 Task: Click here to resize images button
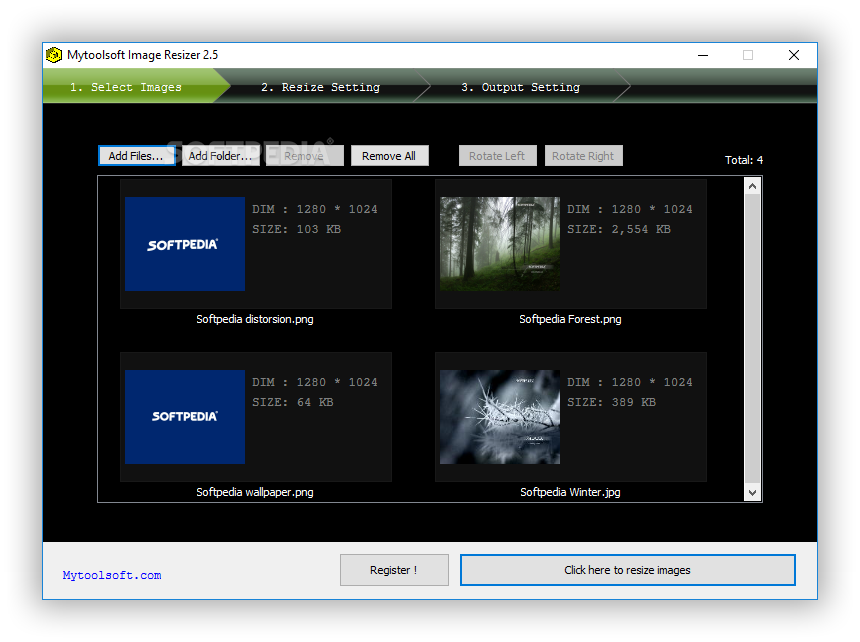[x=627, y=570]
